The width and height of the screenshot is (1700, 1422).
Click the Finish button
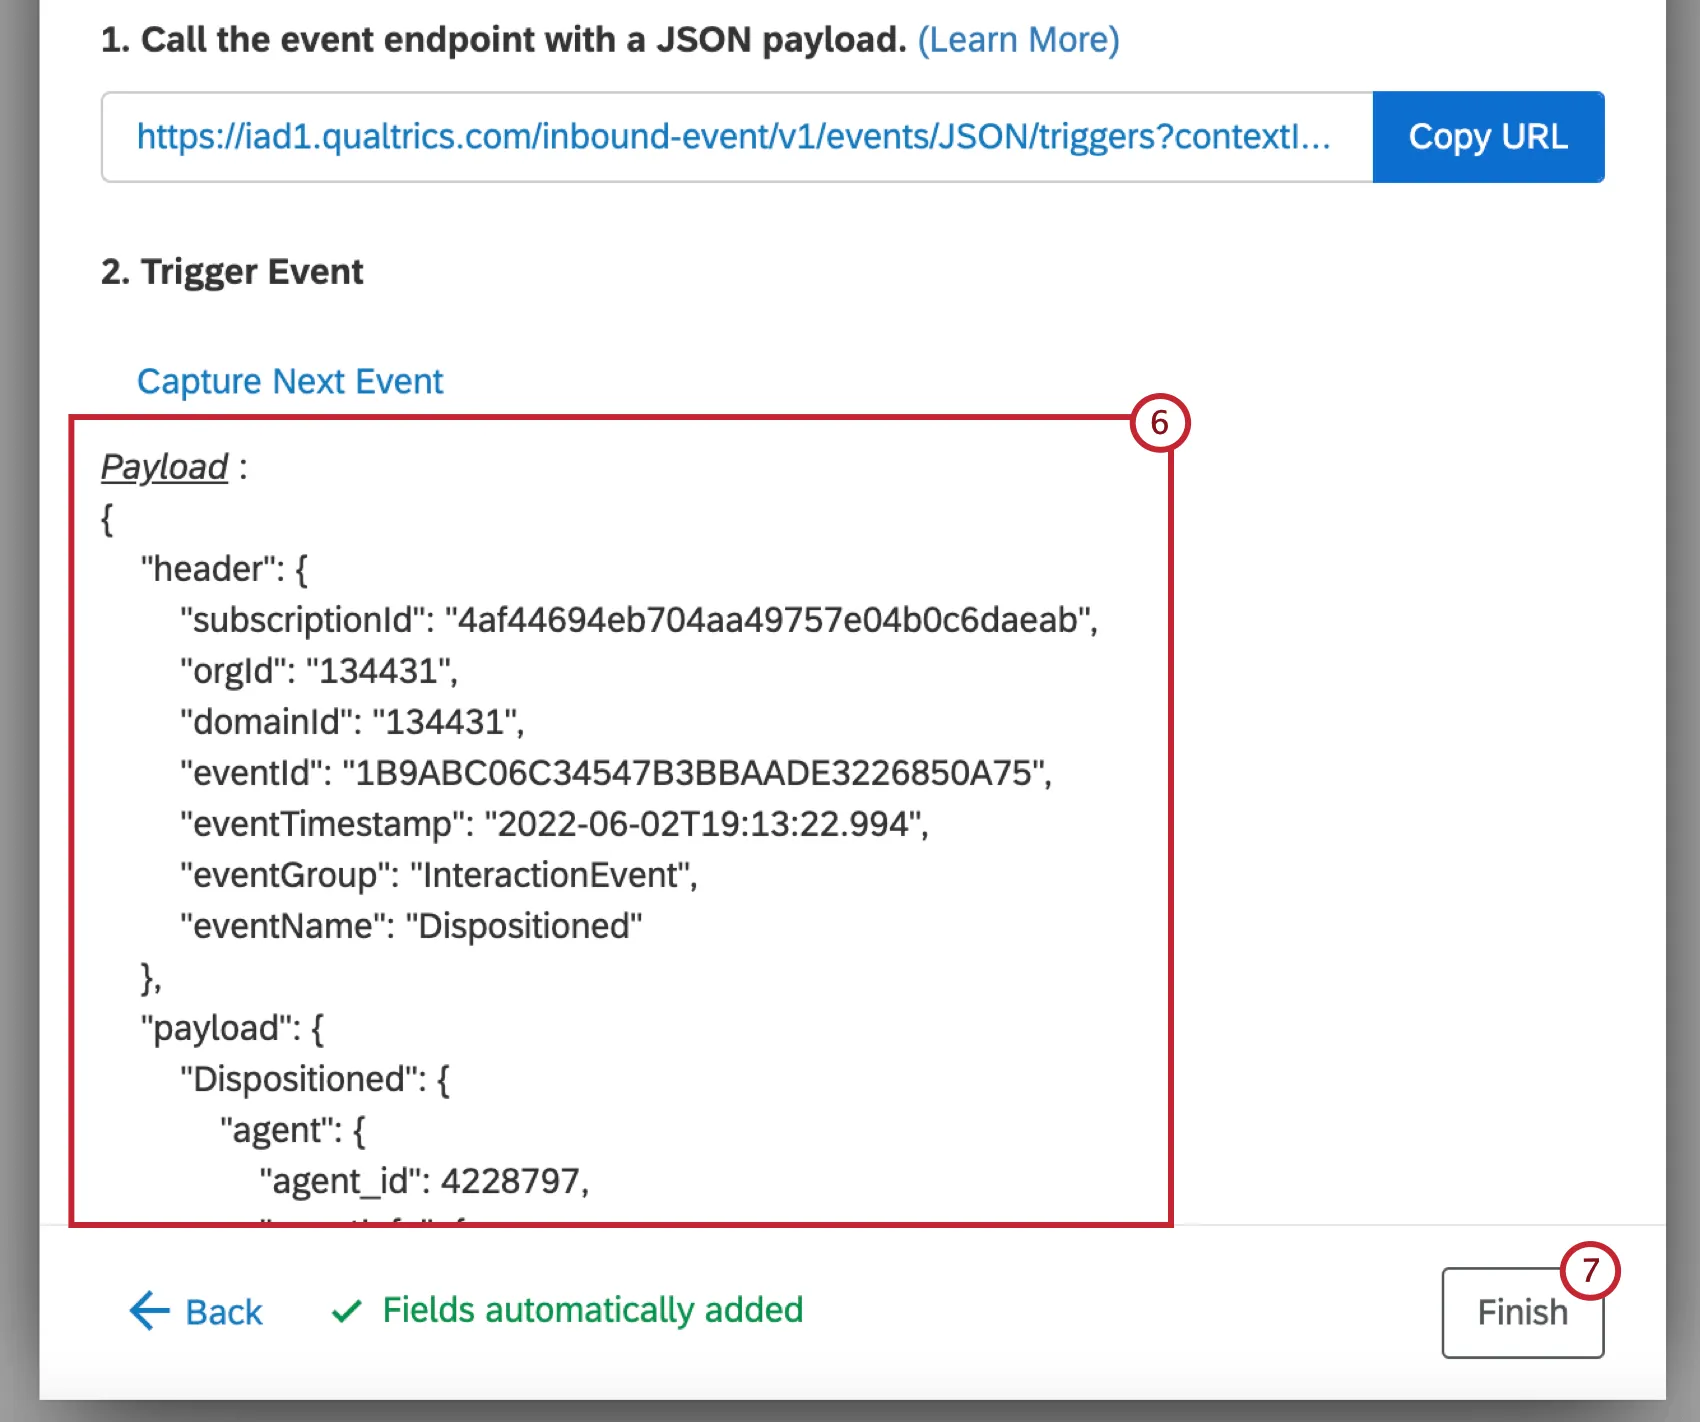tap(1521, 1312)
